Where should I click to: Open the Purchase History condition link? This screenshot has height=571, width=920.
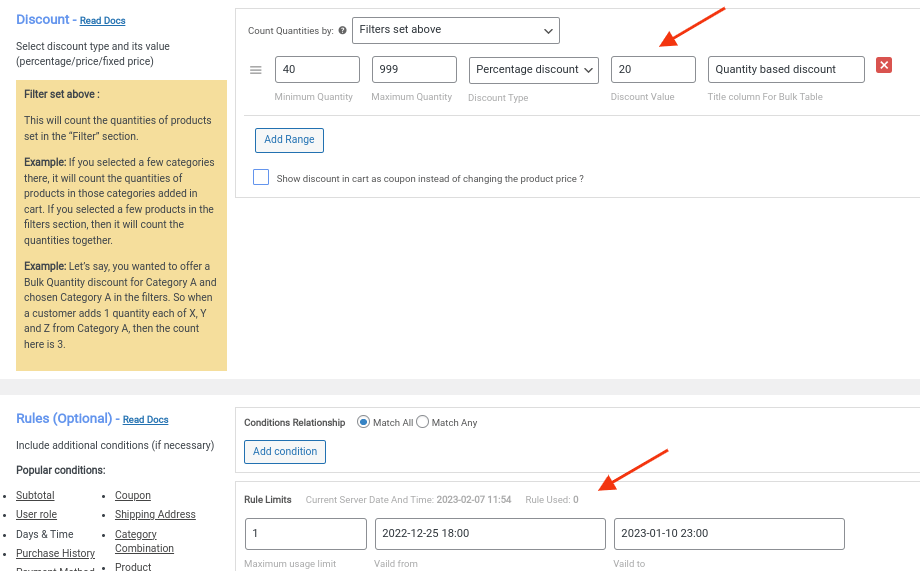[55, 553]
